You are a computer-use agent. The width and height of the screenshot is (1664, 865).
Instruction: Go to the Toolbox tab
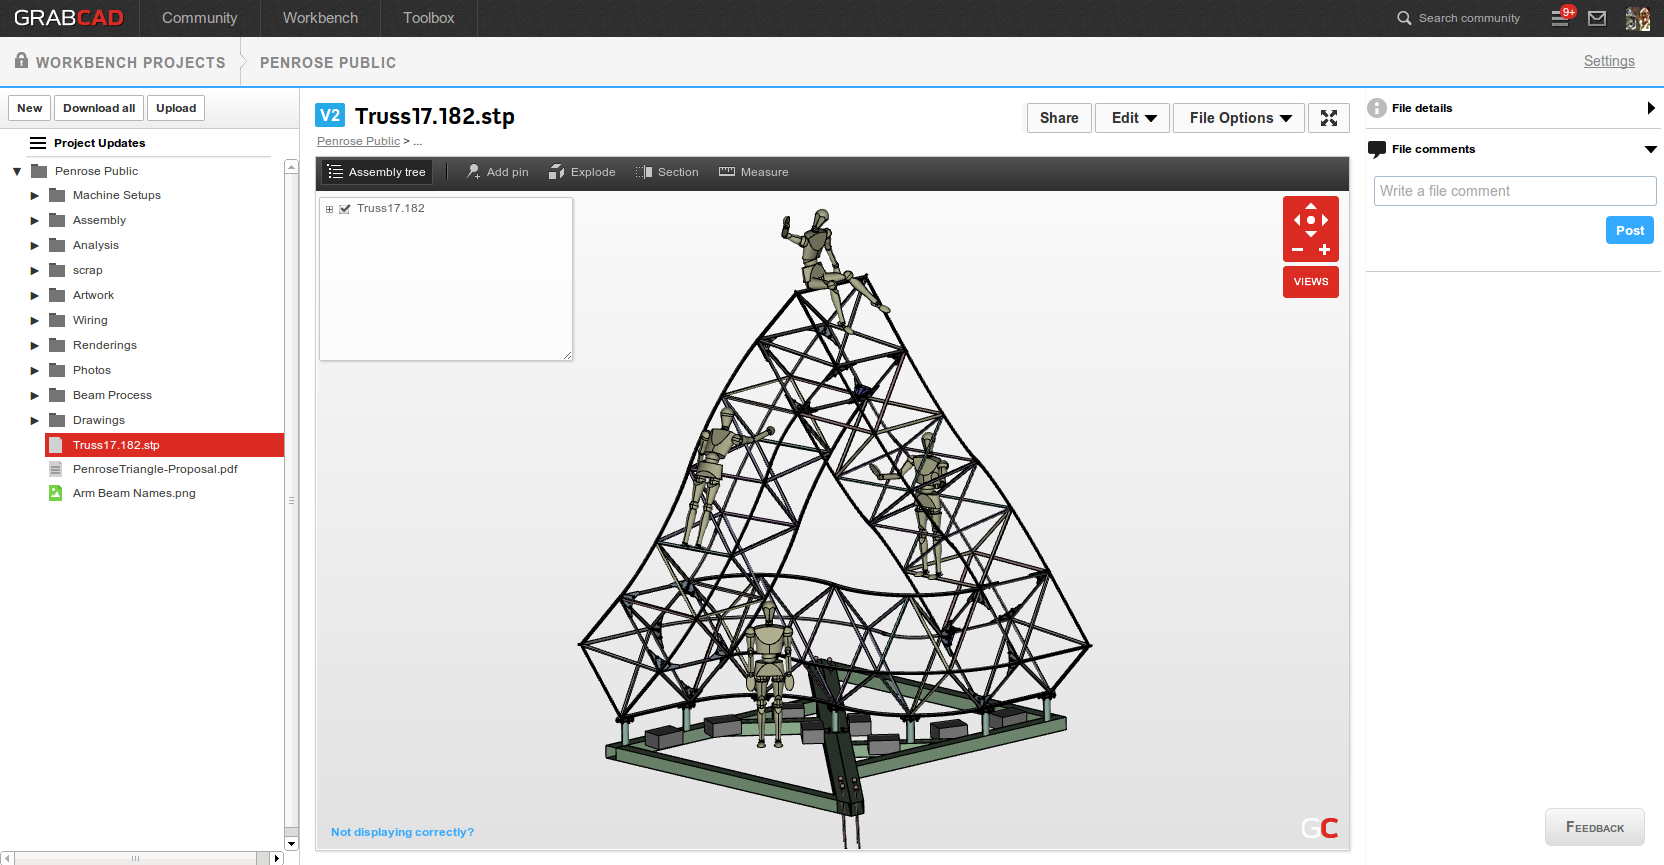point(428,18)
